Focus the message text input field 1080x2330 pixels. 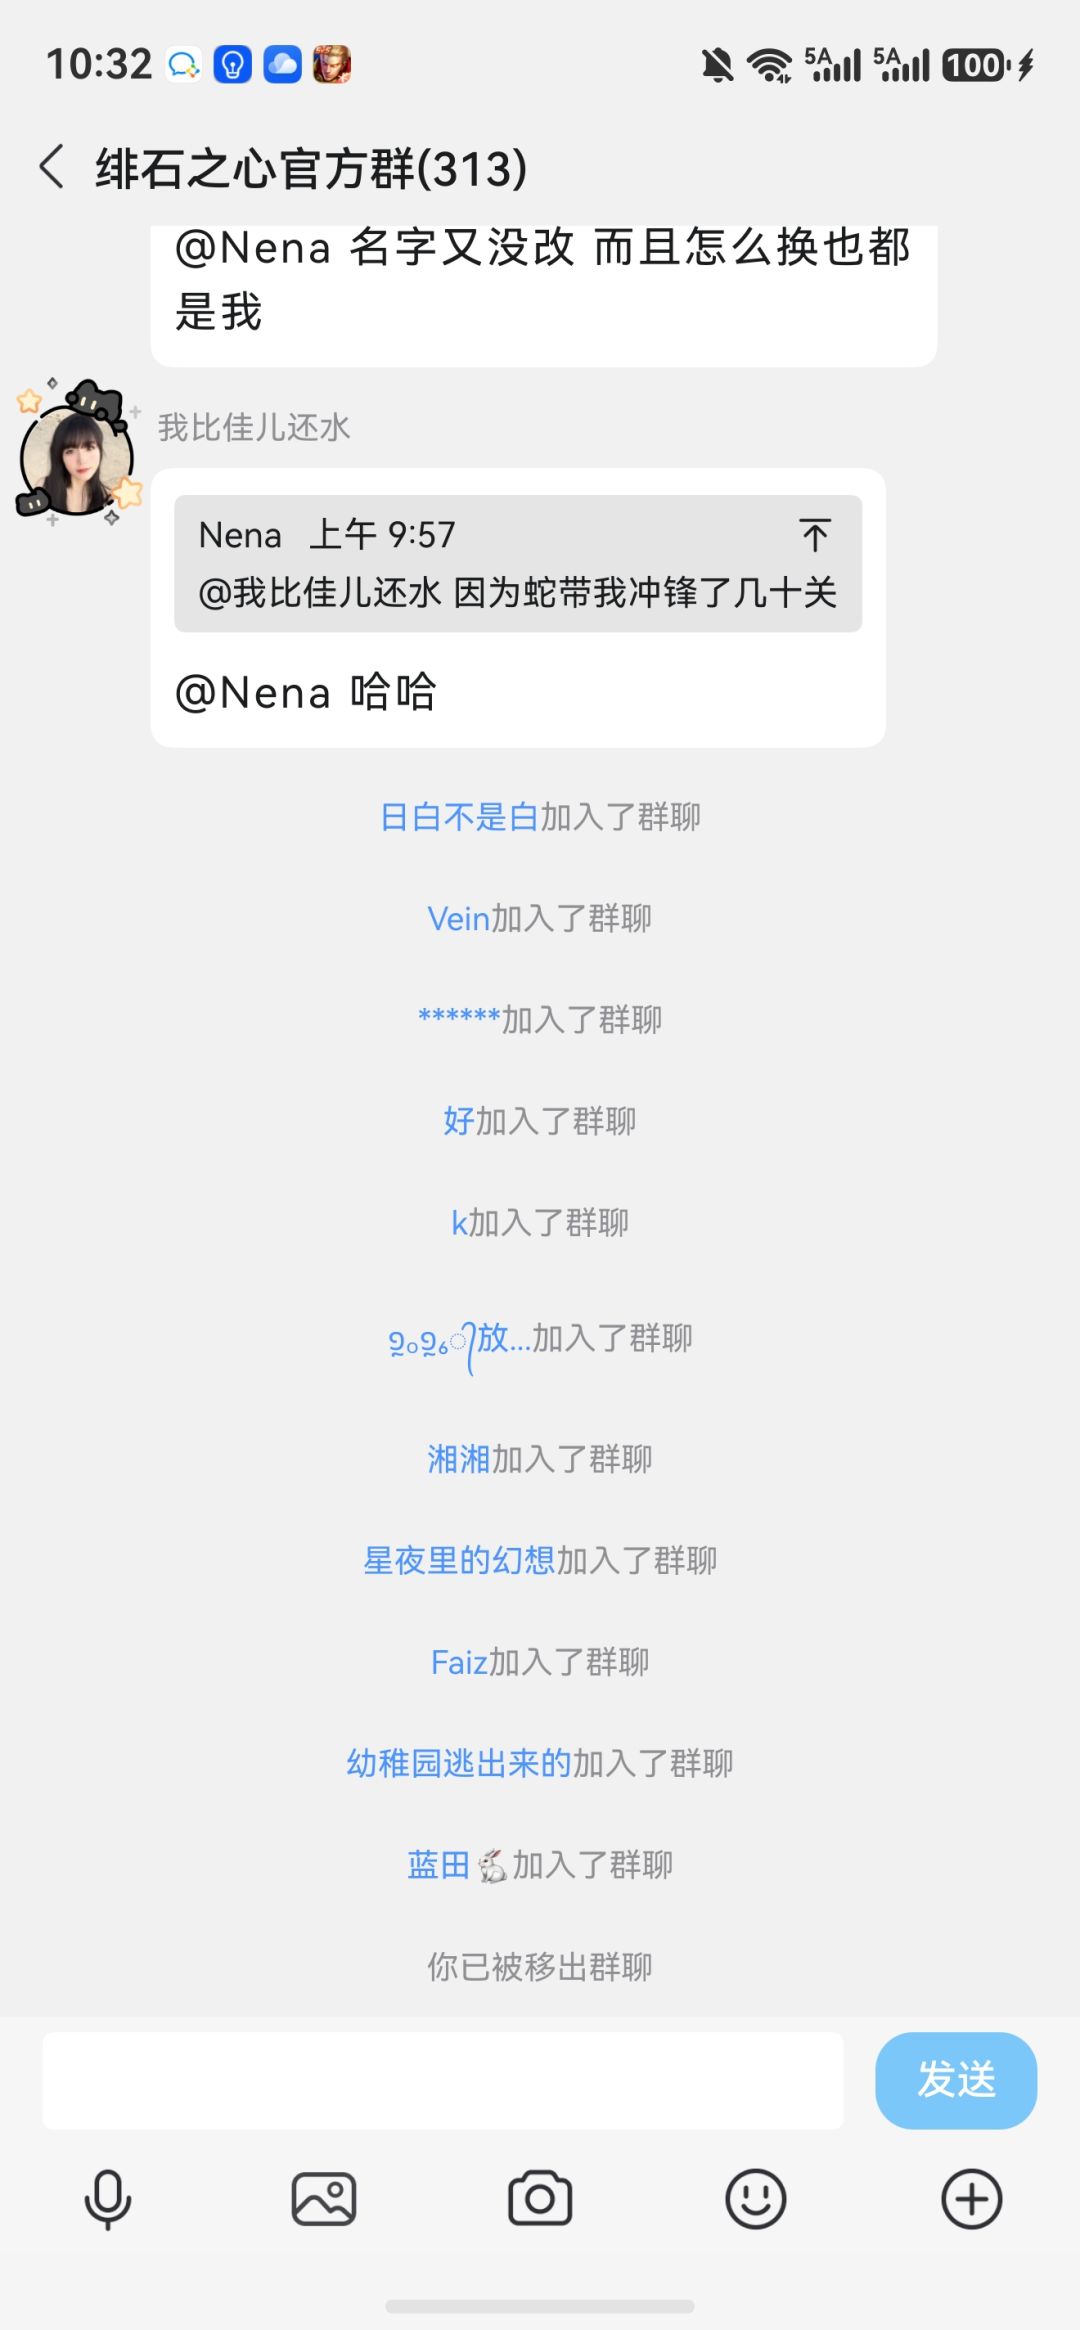[x=442, y=2080]
